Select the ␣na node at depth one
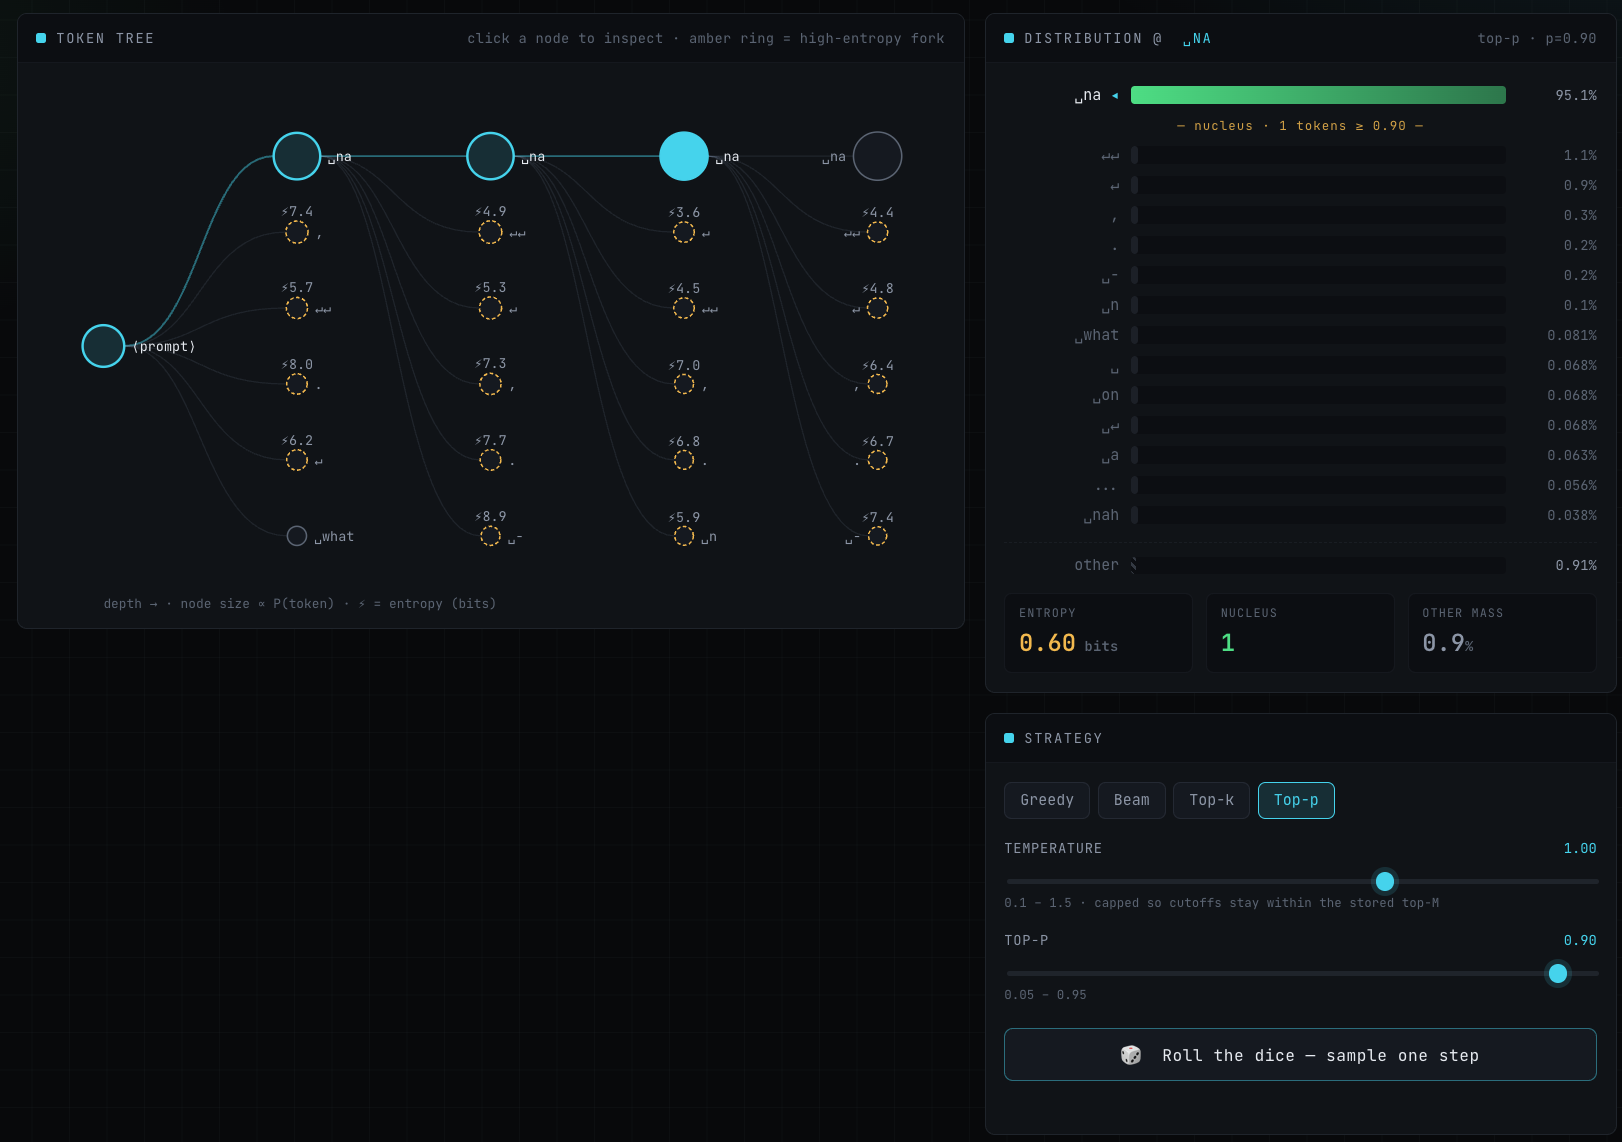 pos(297,156)
